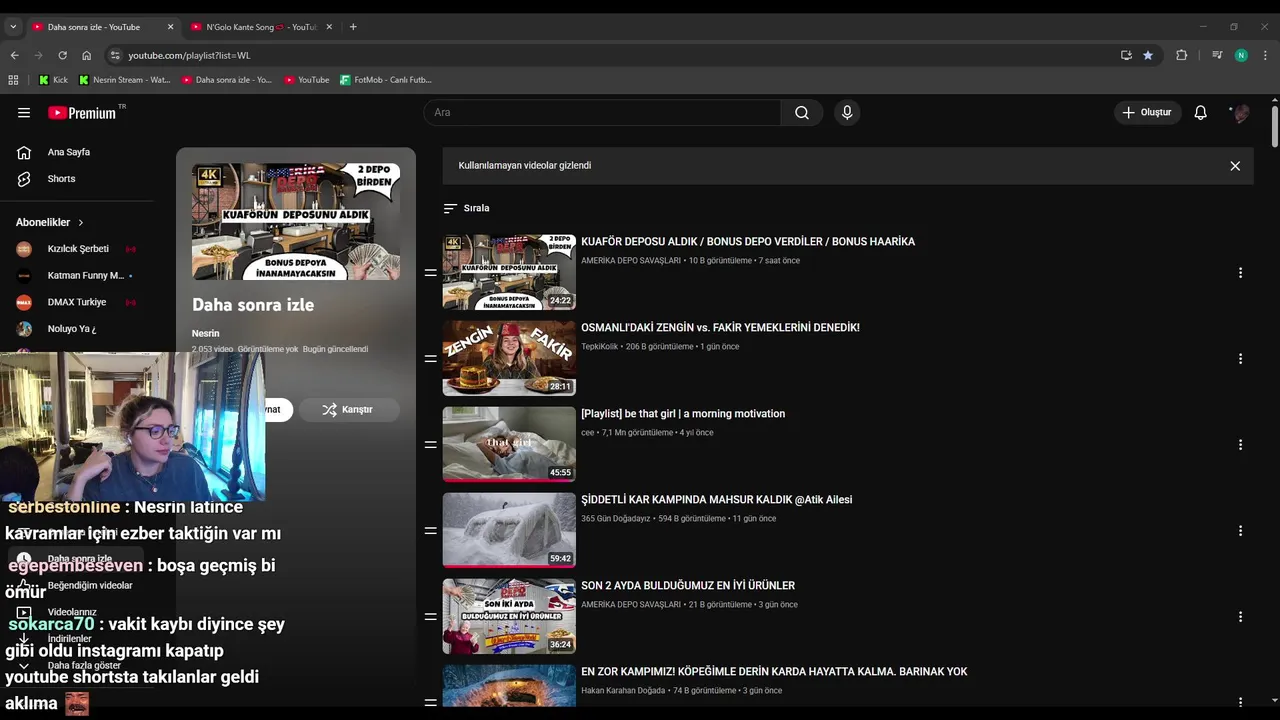Open options for be that girl playlist video
This screenshot has width=1280, height=720.
click(1240, 445)
